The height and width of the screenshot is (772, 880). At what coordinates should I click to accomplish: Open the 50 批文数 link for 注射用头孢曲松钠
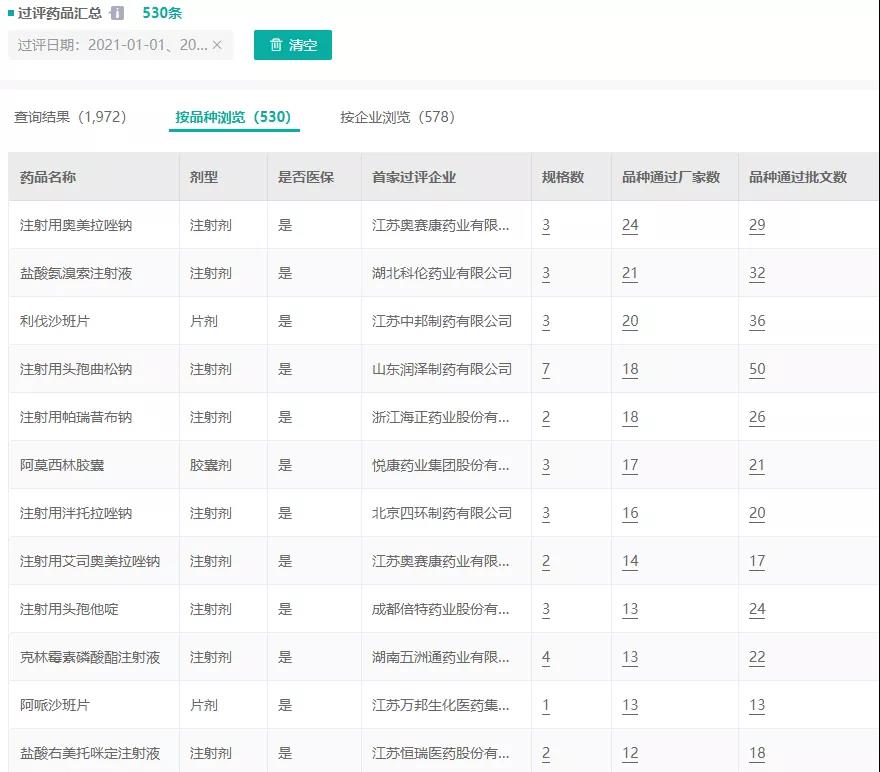point(757,369)
